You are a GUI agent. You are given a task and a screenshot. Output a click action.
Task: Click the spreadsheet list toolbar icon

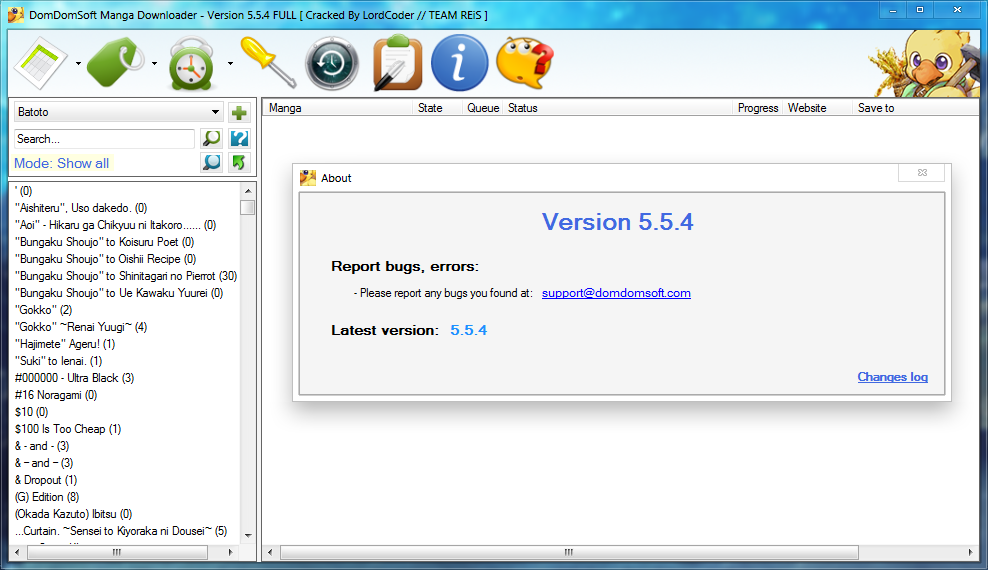41,63
